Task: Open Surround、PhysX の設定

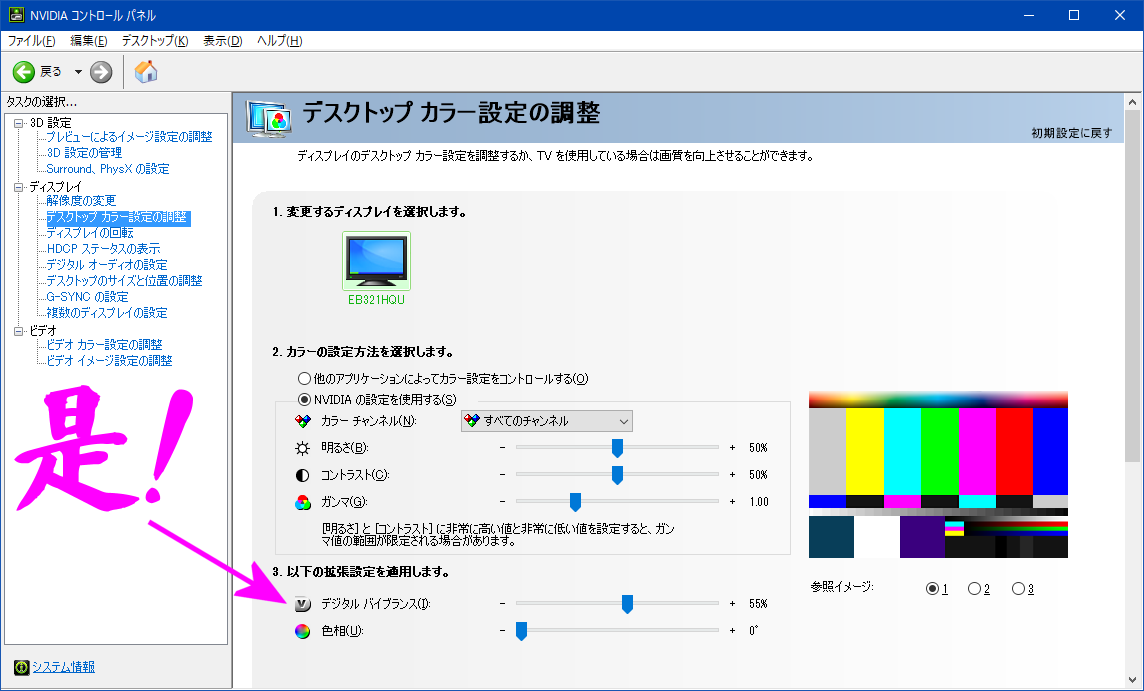Action: coord(107,169)
